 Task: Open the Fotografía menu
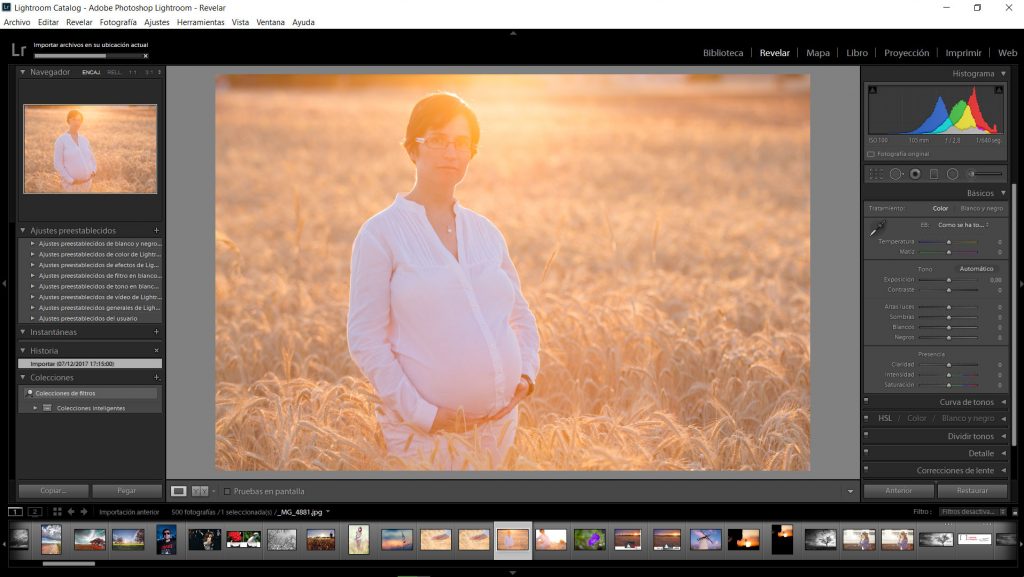[x=116, y=21]
